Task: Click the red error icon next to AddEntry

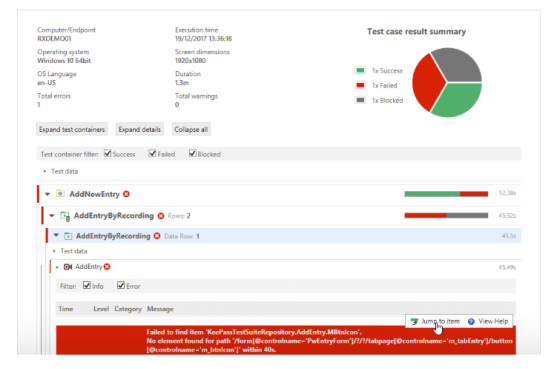Action: pyautogui.click(x=107, y=266)
